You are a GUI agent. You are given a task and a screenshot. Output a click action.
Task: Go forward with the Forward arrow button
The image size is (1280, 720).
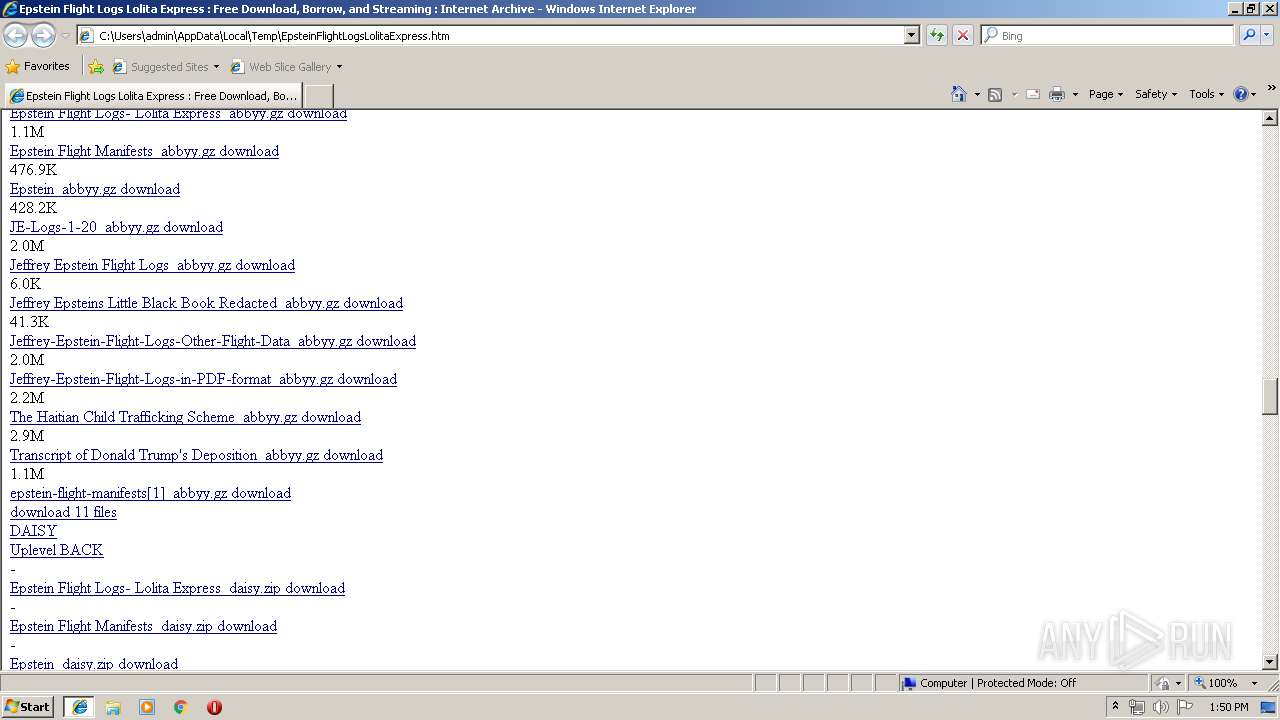point(43,35)
